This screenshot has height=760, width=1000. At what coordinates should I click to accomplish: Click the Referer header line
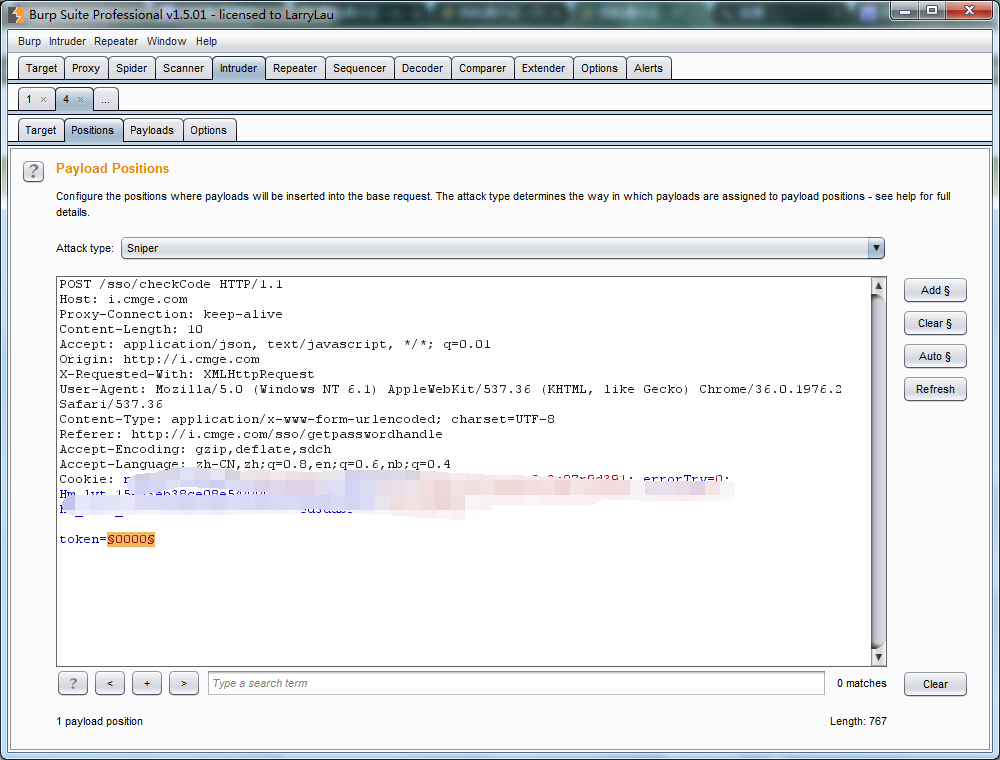click(x=251, y=434)
